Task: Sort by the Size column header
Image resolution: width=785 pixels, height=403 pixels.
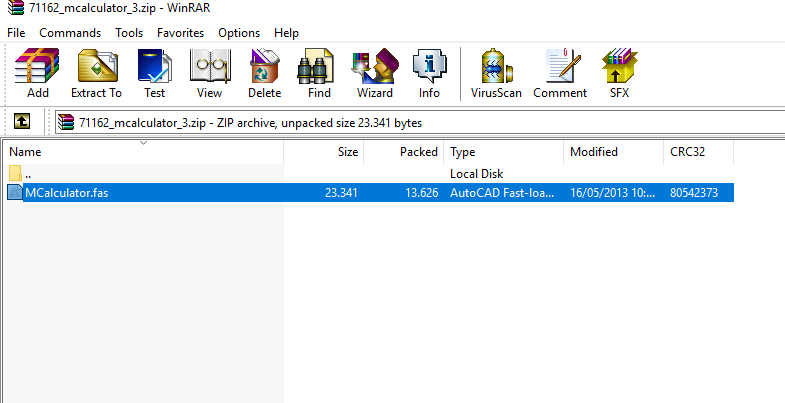Action: coord(324,152)
